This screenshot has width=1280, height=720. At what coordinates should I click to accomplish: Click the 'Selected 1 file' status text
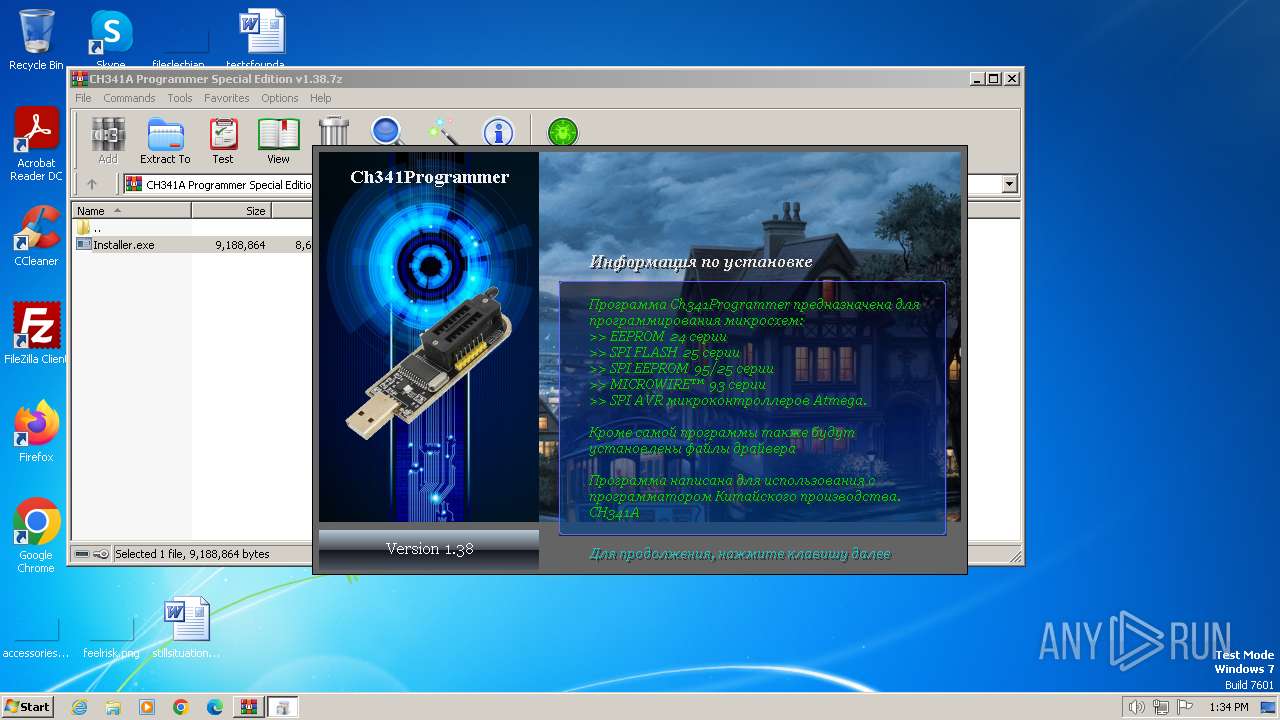[192, 554]
